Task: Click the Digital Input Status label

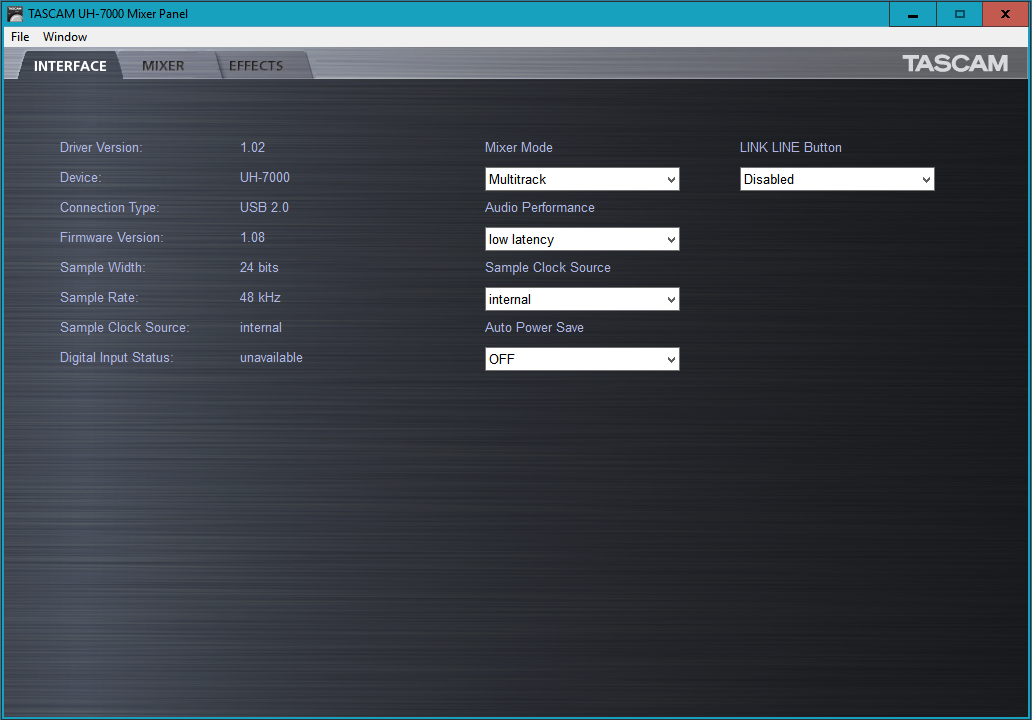Action: (x=116, y=357)
